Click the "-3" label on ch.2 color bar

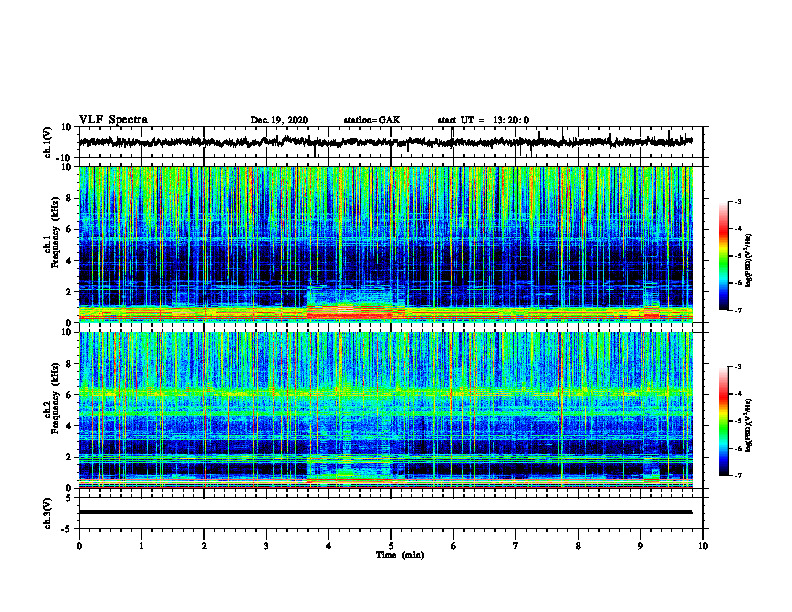pos(738,367)
